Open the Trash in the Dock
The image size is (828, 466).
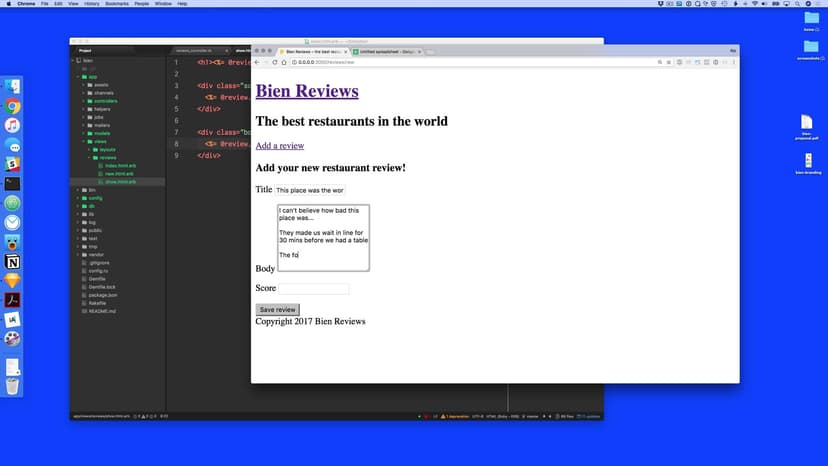coord(12,386)
